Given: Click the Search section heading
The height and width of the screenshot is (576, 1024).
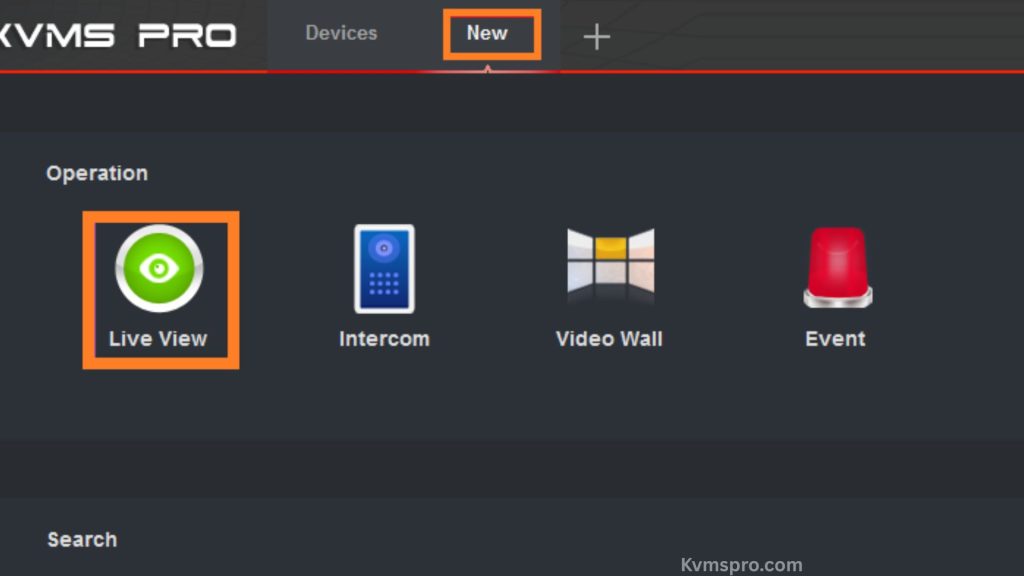Looking at the screenshot, I should (81, 539).
